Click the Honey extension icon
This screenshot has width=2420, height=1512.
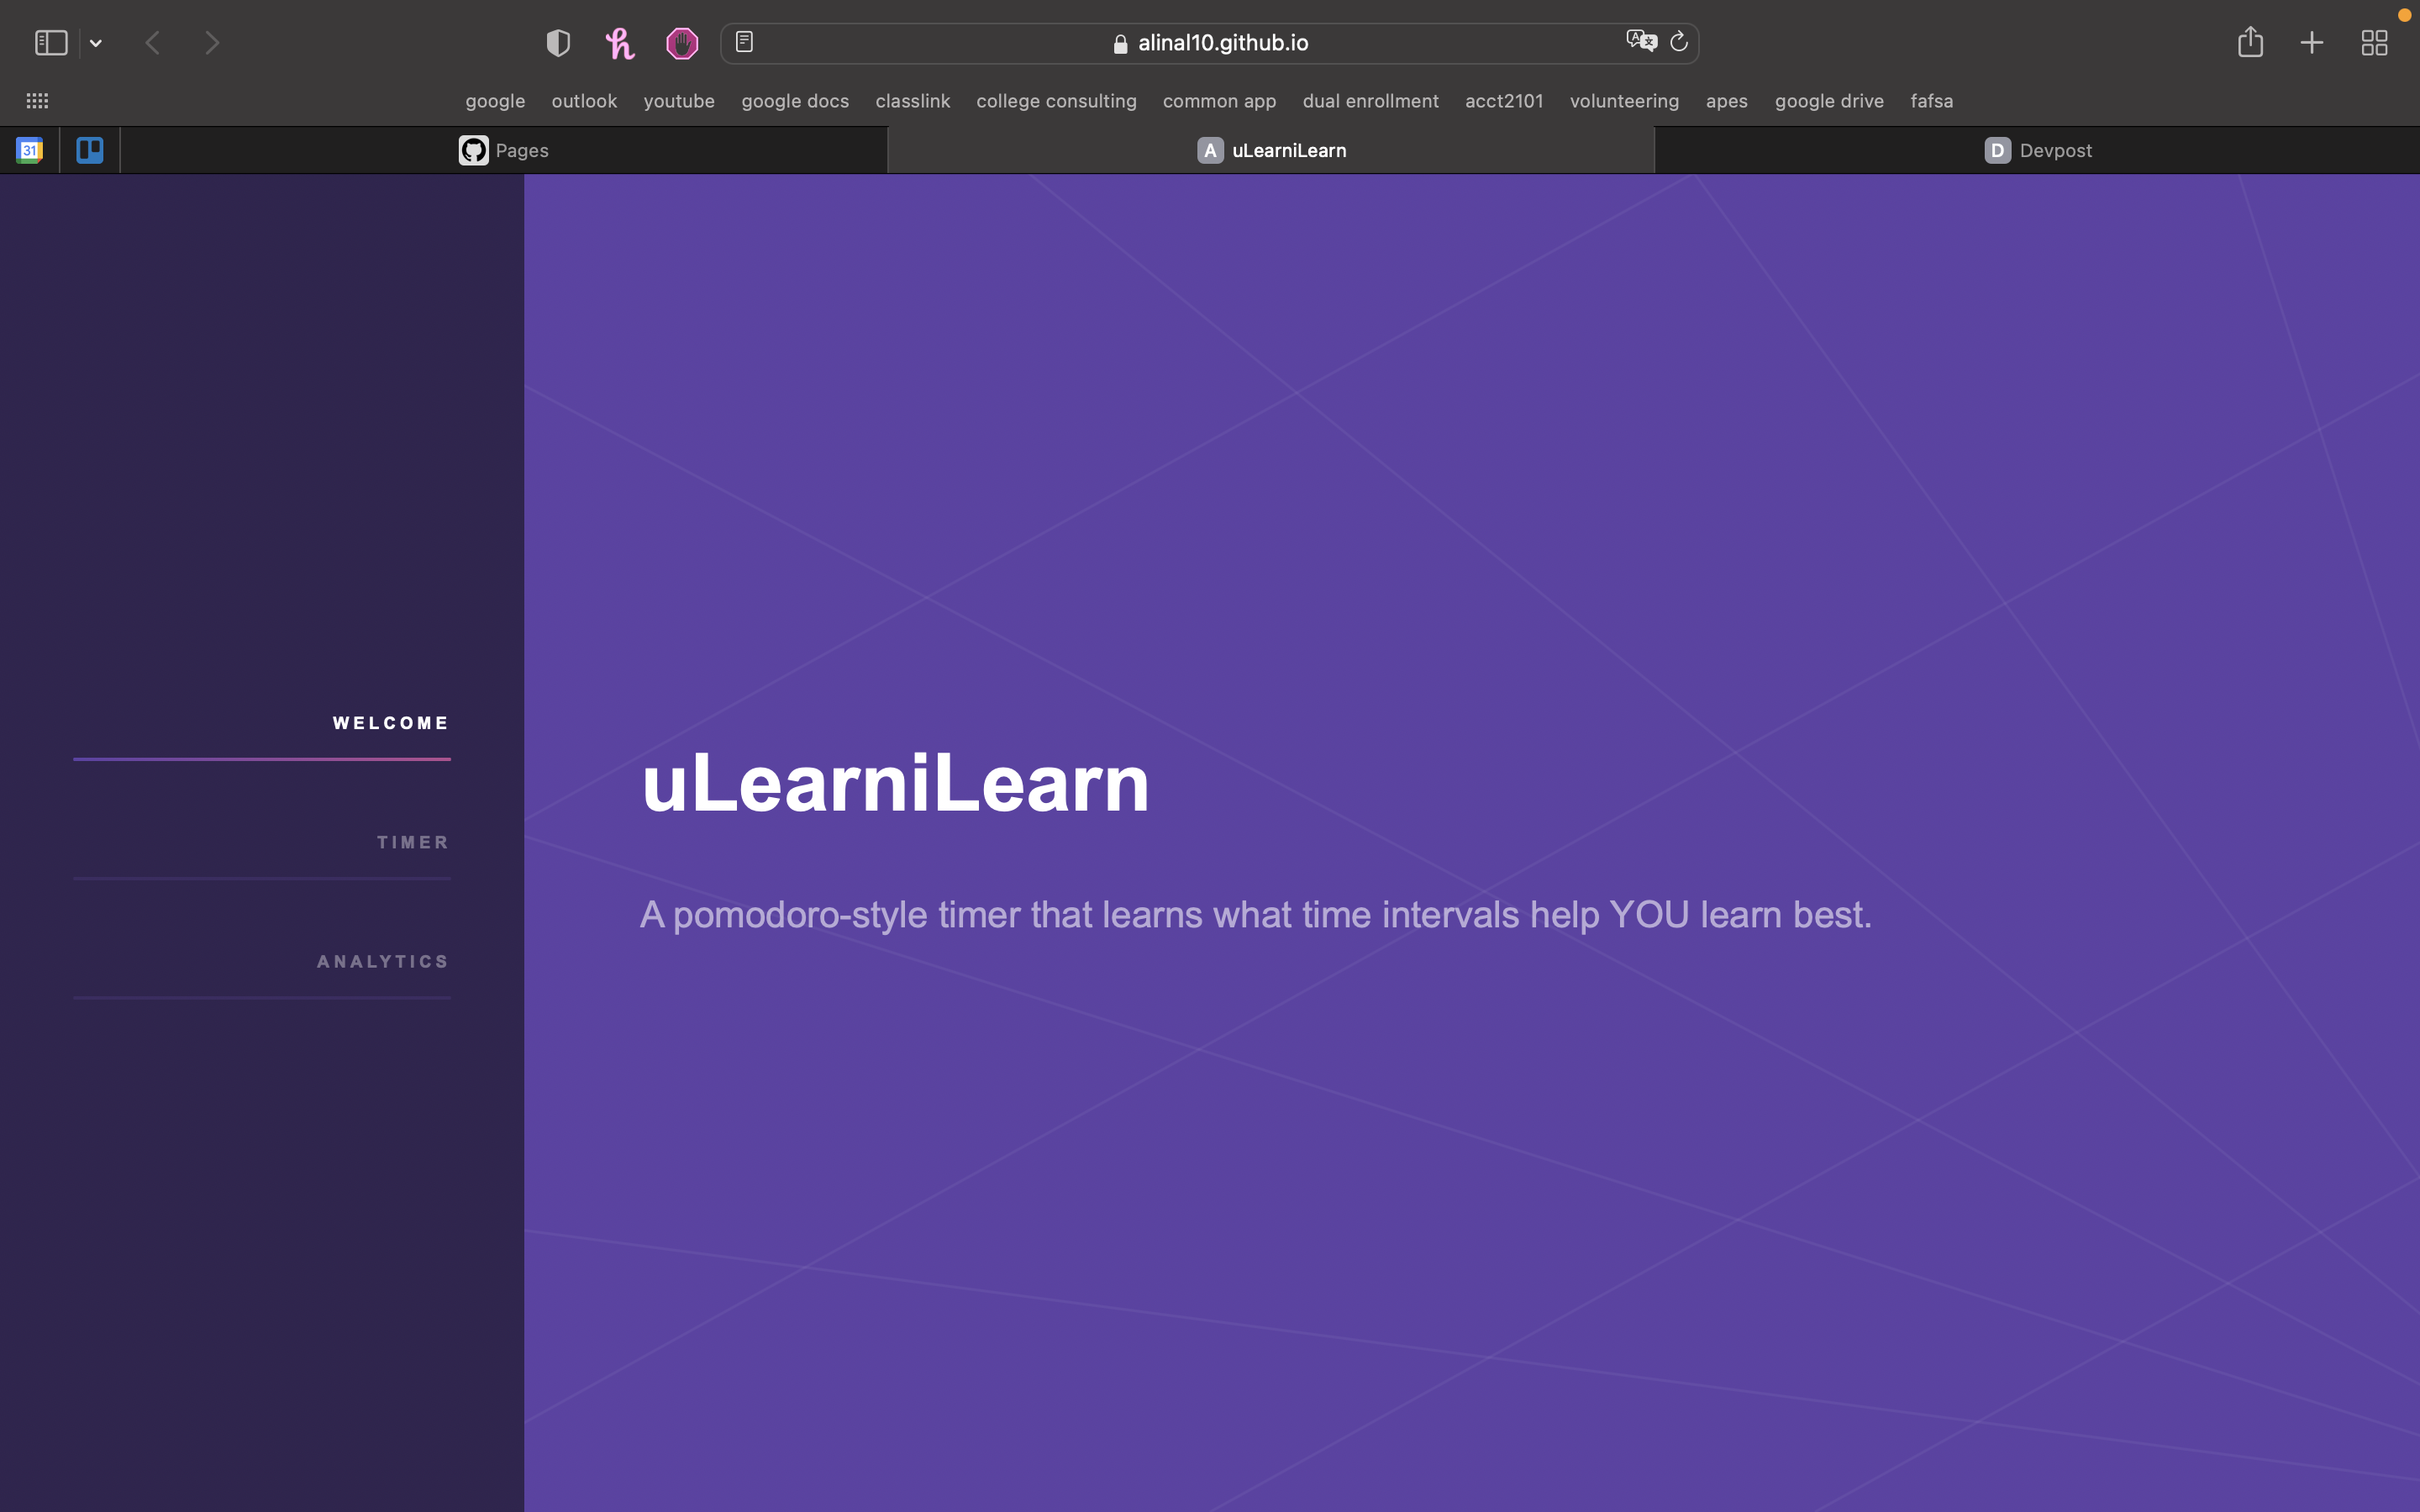click(620, 43)
